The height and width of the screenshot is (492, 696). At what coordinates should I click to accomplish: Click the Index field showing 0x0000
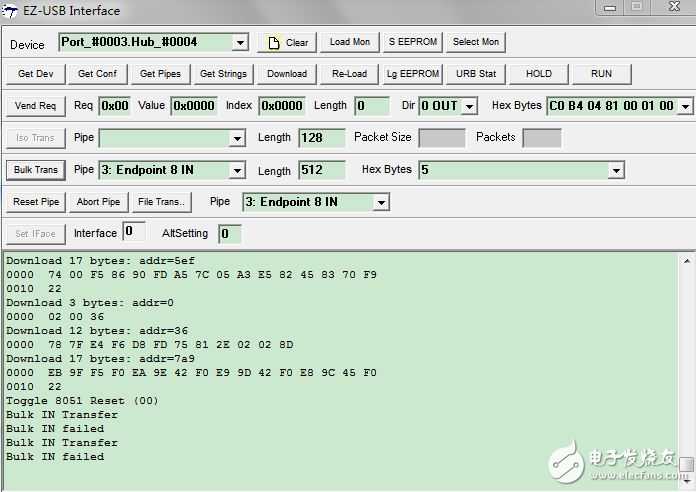[281, 106]
